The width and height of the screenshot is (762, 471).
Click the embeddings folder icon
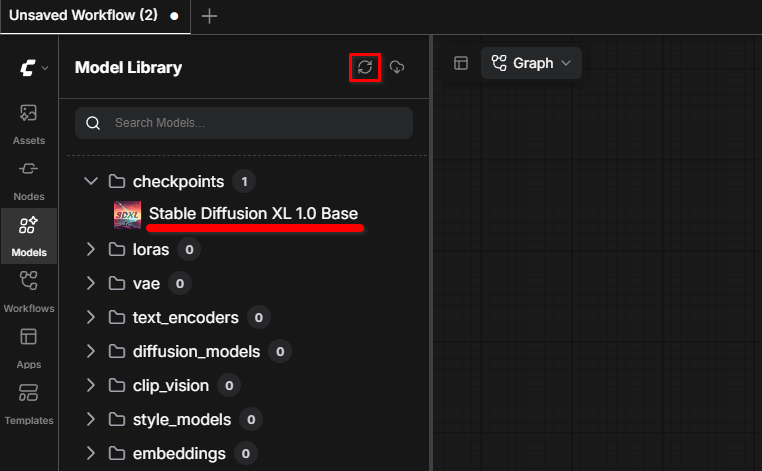(117, 454)
